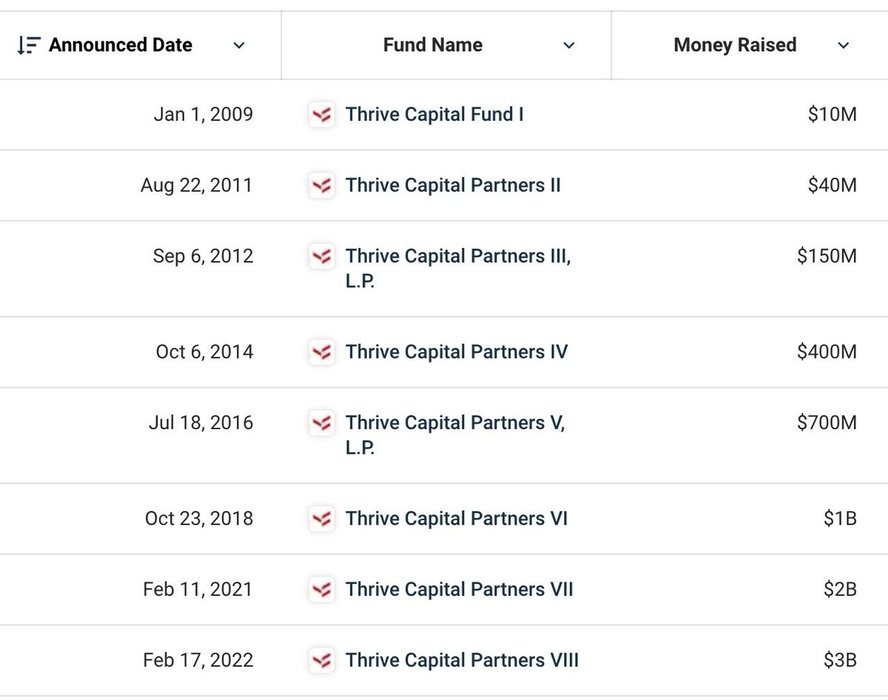Click the logo icon for Thrive Capital Partners VI

pos(321,519)
